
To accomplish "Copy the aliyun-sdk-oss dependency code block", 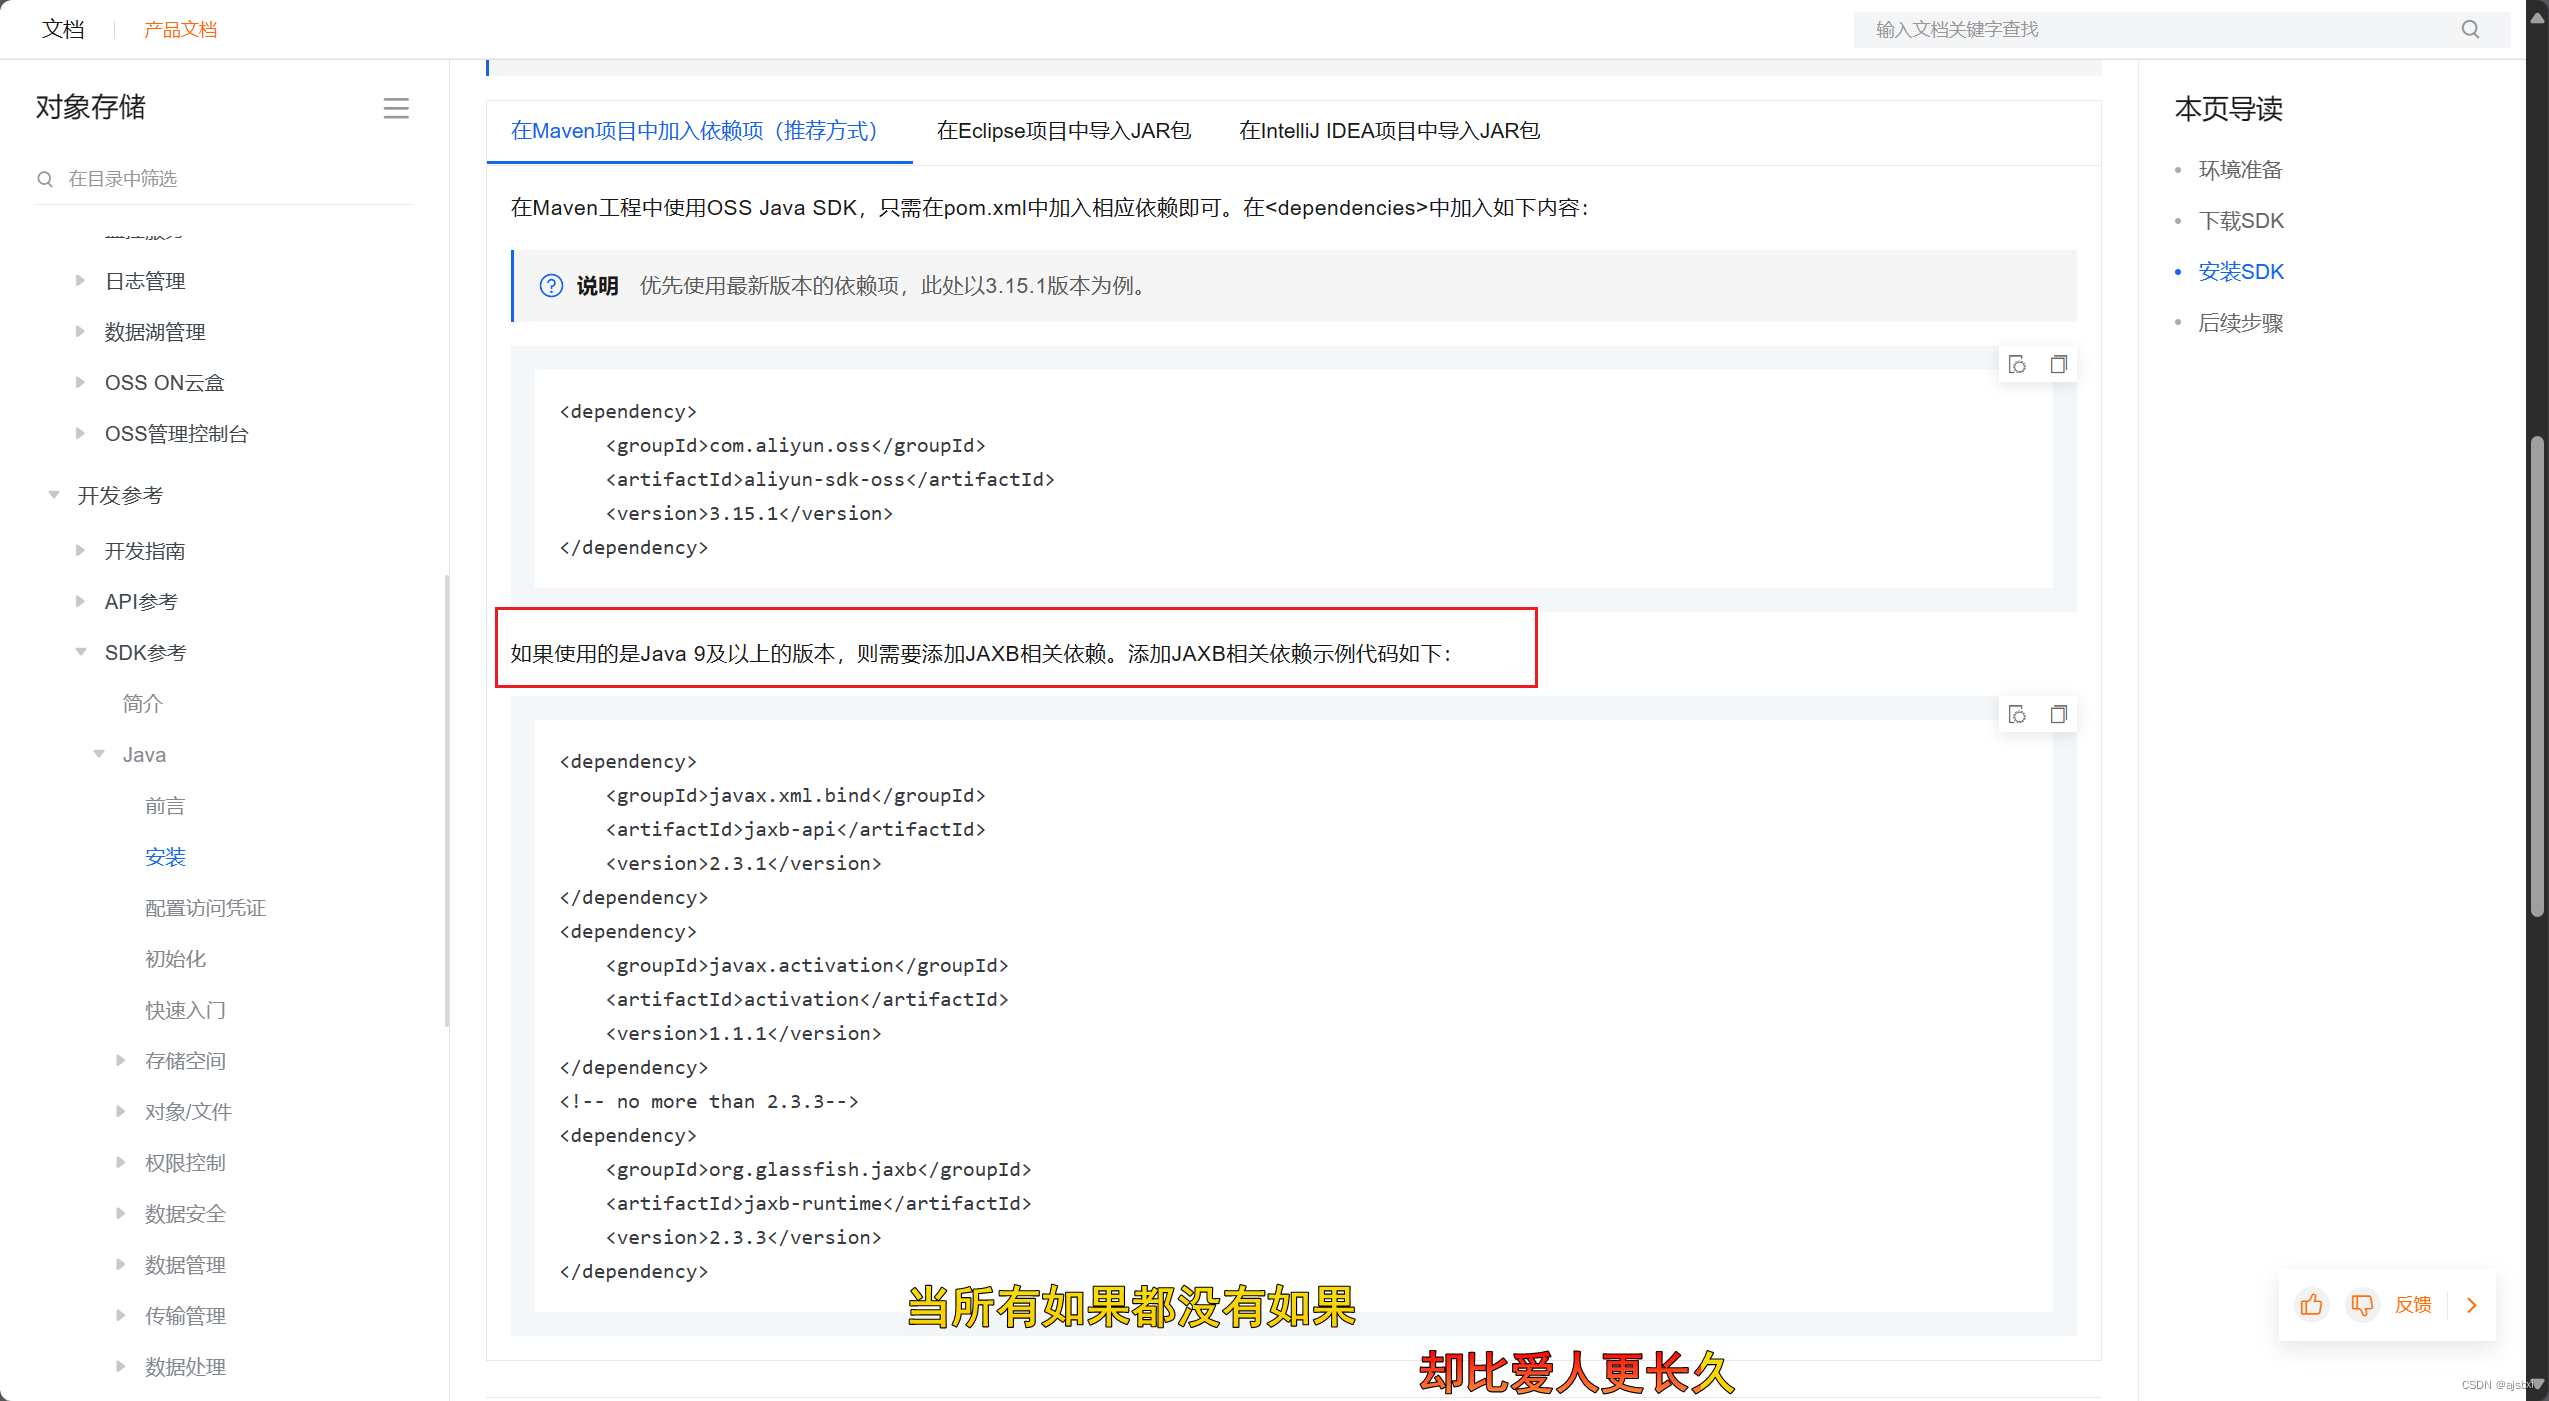I will (x=2058, y=364).
